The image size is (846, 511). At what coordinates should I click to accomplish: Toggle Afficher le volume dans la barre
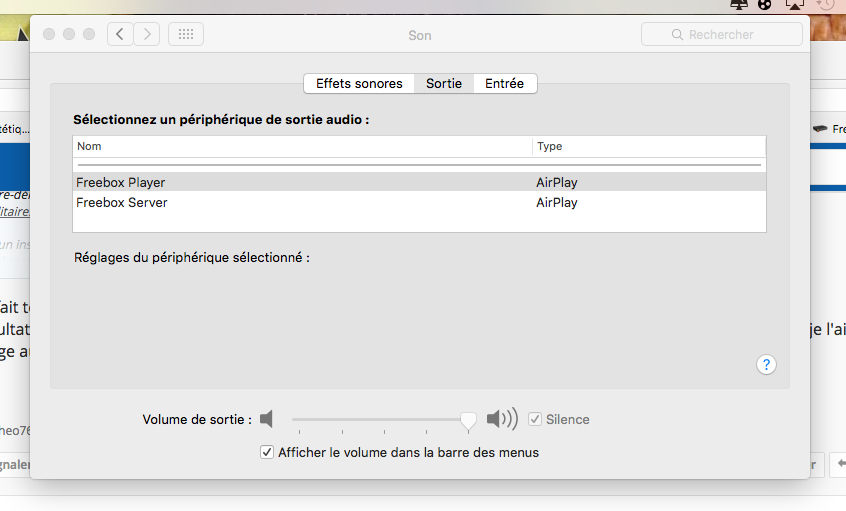pyautogui.click(x=267, y=452)
